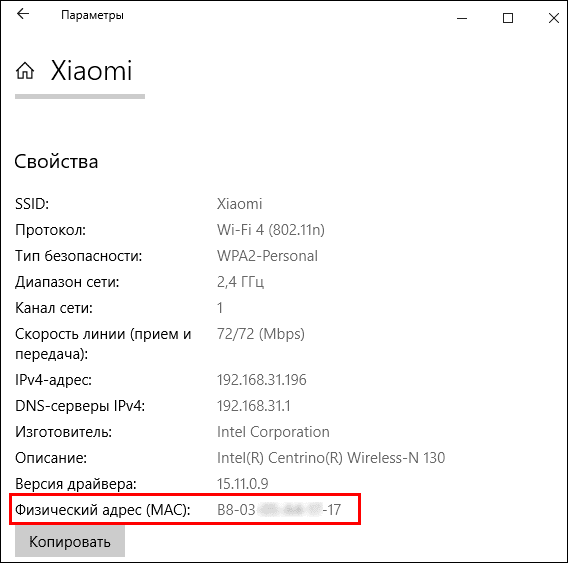Select the Wi-Fi 4 (802.11n) protocol value

(271, 230)
